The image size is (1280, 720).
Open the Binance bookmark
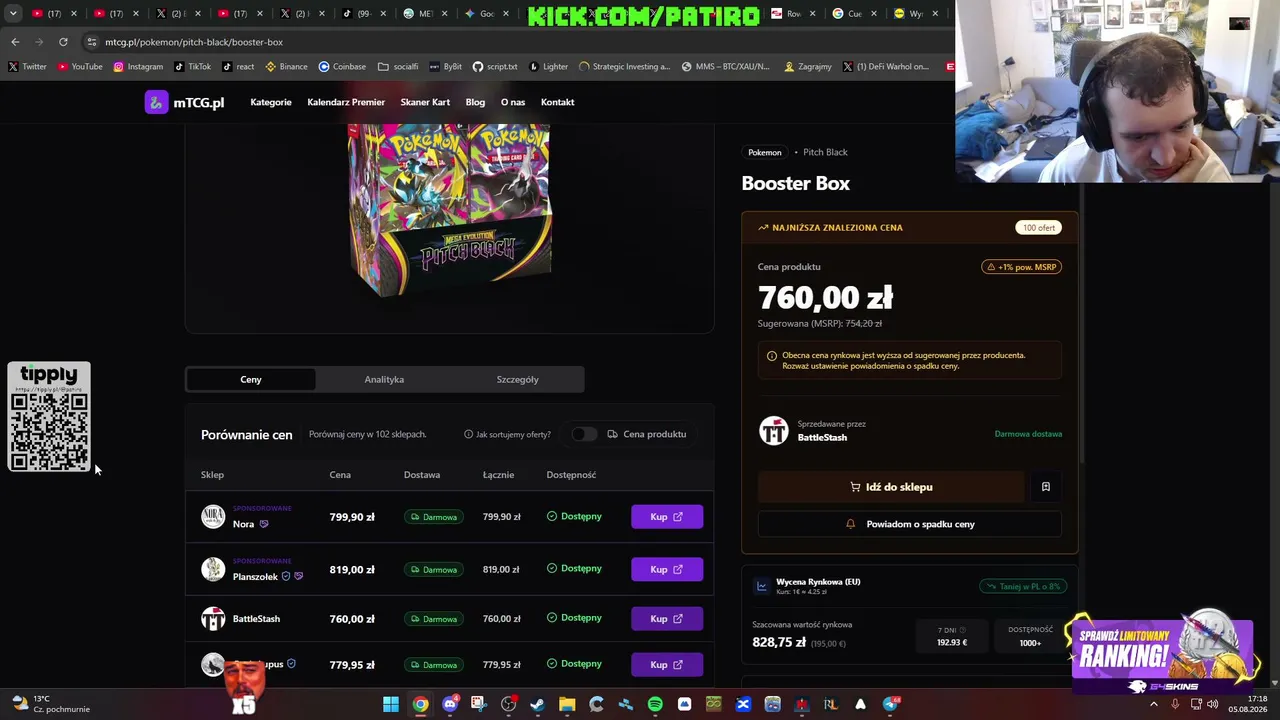pos(286,67)
